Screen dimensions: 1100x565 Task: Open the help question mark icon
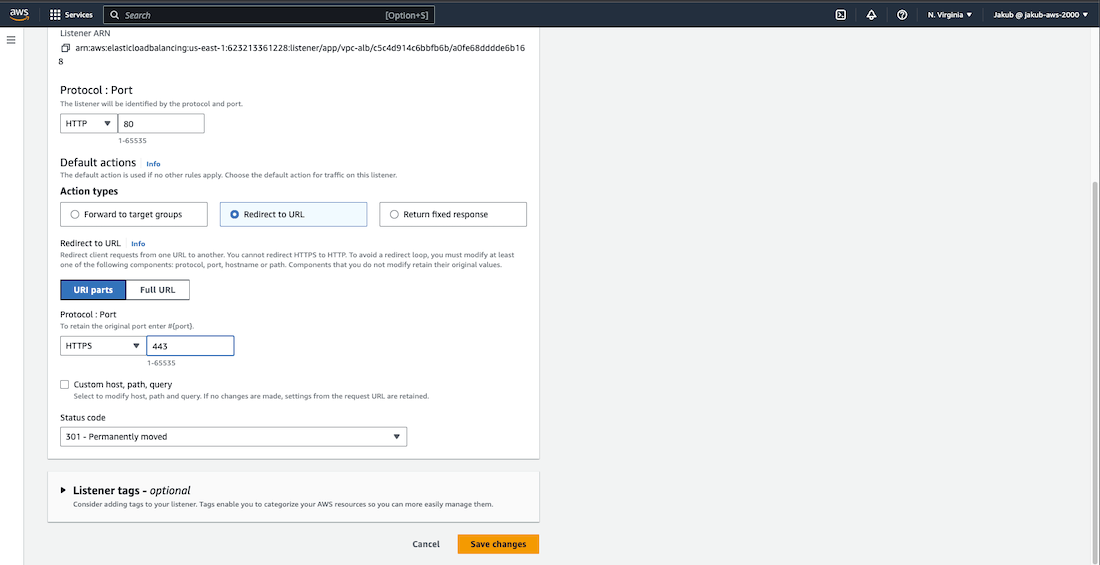(x=902, y=15)
